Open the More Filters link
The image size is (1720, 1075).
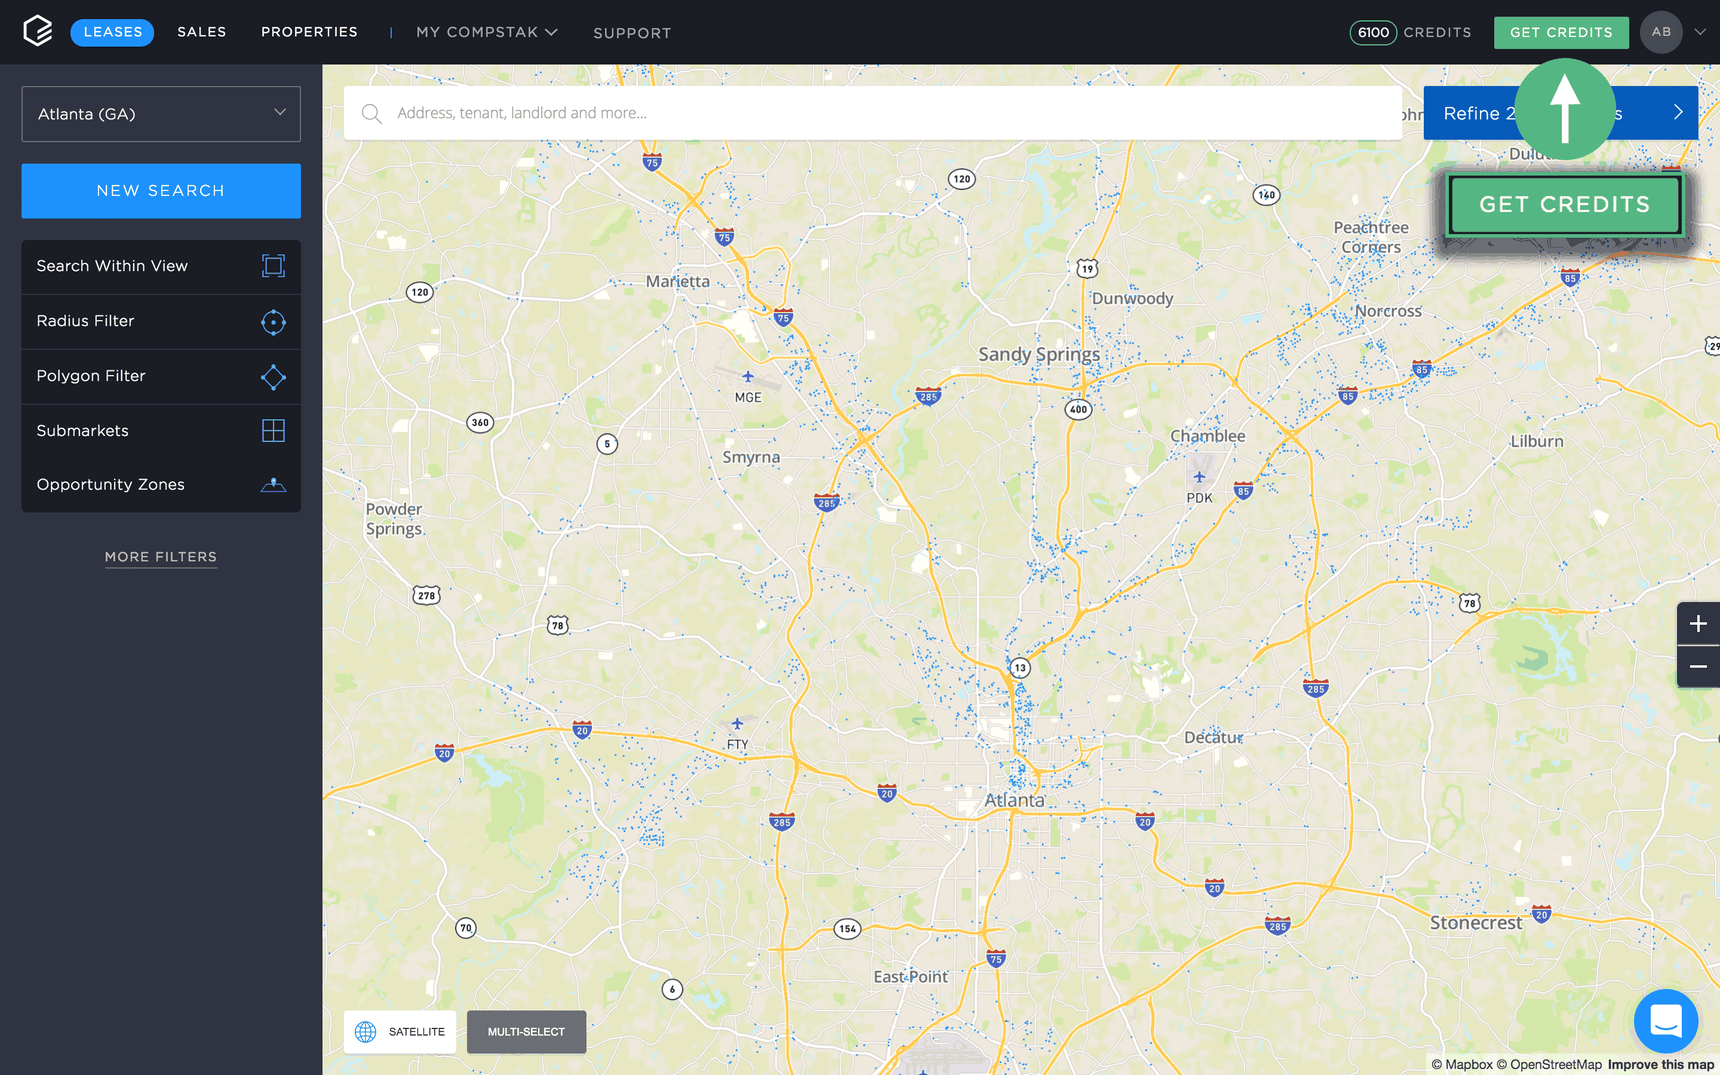coord(161,557)
